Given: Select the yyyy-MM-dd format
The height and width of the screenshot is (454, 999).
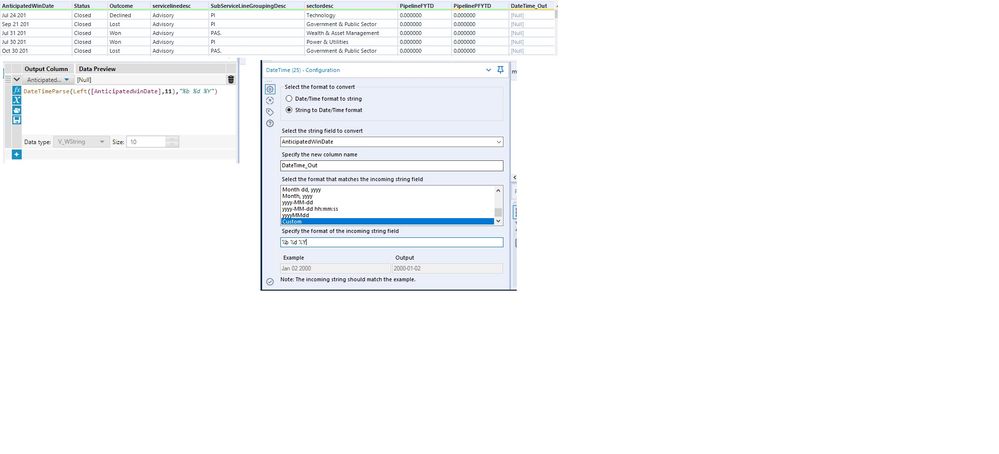Looking at the screenshot, I should point(298,202).
